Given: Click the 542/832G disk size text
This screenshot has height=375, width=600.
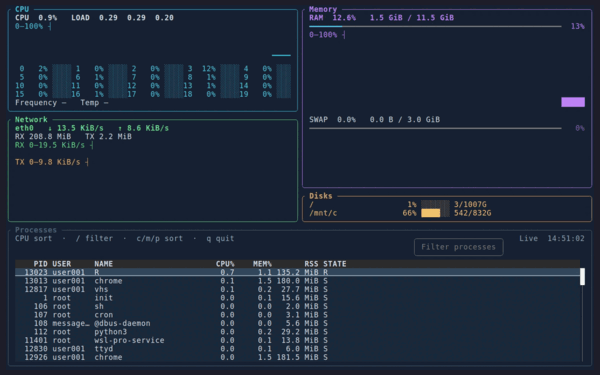Looking at the screenshot, I should [x=473, y=213].
